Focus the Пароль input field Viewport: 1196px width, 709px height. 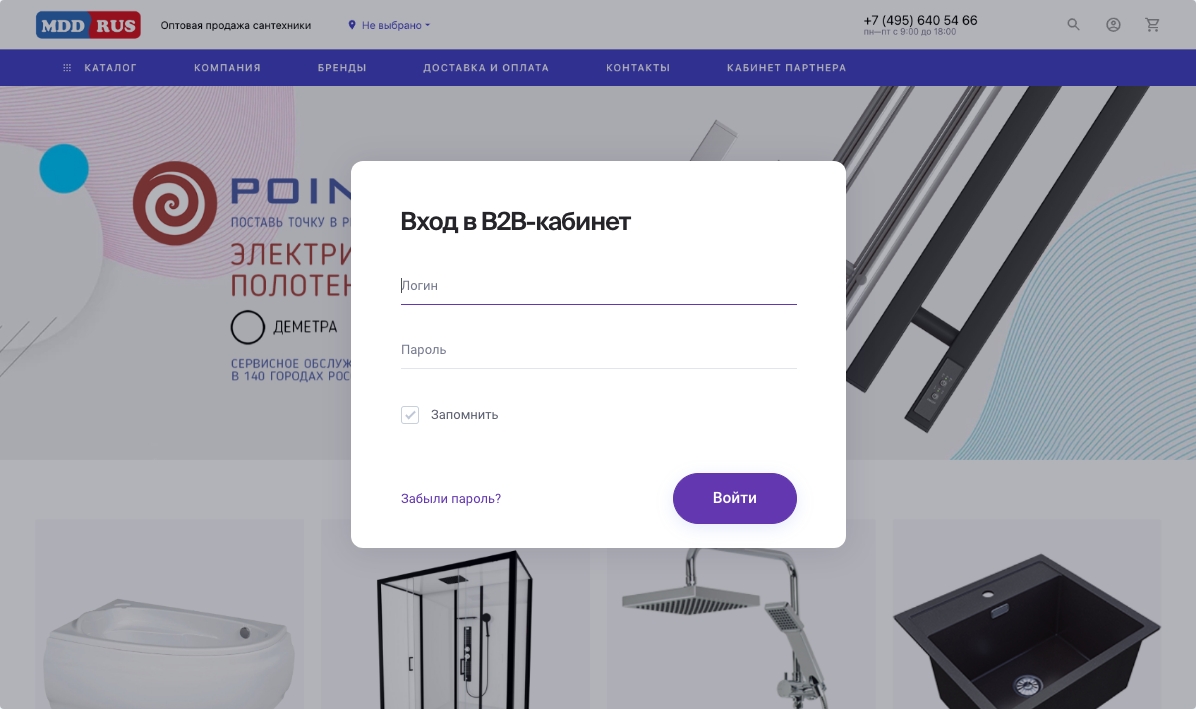599,350
